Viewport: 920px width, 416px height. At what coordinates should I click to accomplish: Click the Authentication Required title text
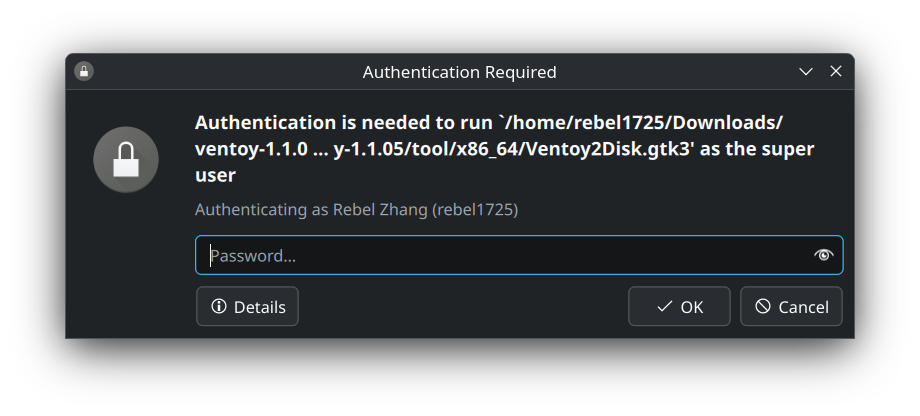[459, 72]
